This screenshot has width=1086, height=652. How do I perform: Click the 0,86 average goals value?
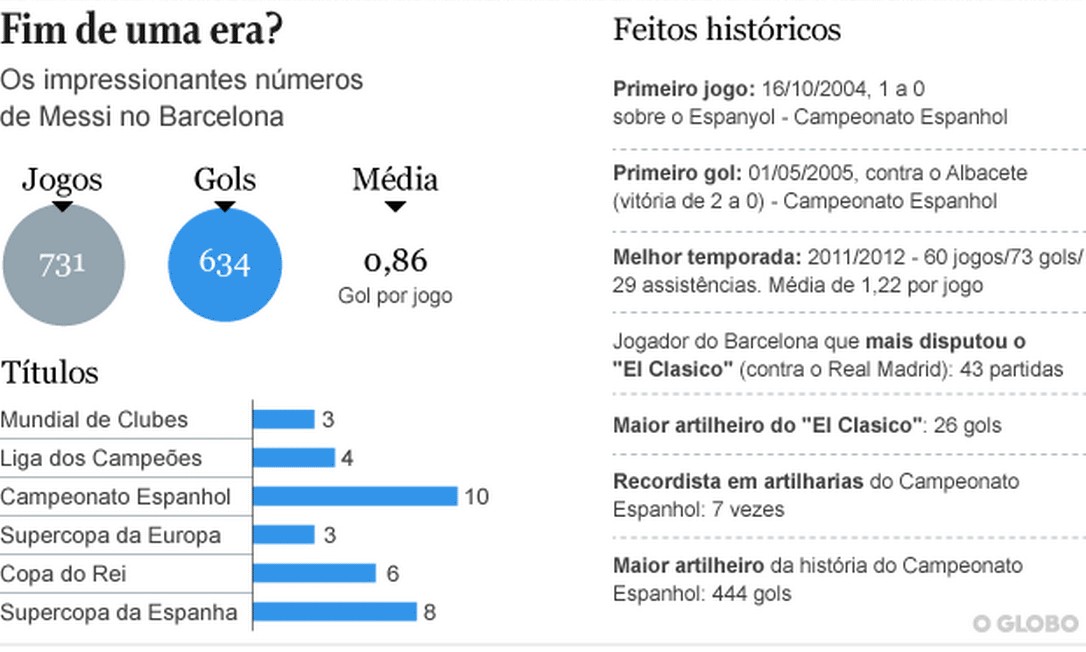tap(395, 262)
